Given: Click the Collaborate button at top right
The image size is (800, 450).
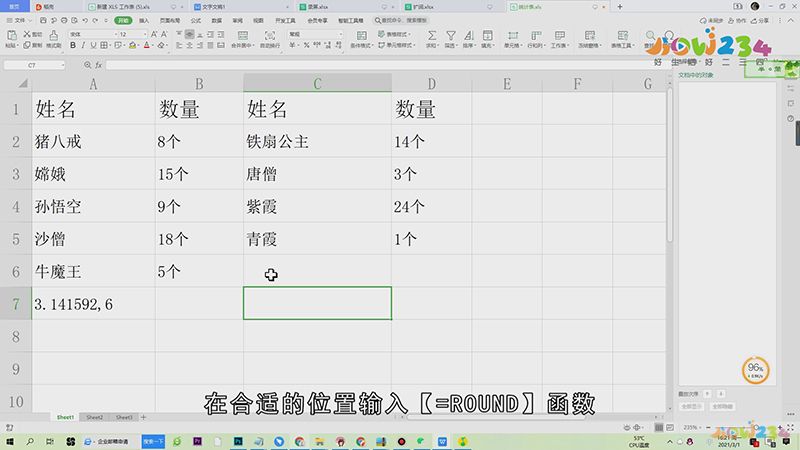Looking at the screenshot, I should [737, 20].
